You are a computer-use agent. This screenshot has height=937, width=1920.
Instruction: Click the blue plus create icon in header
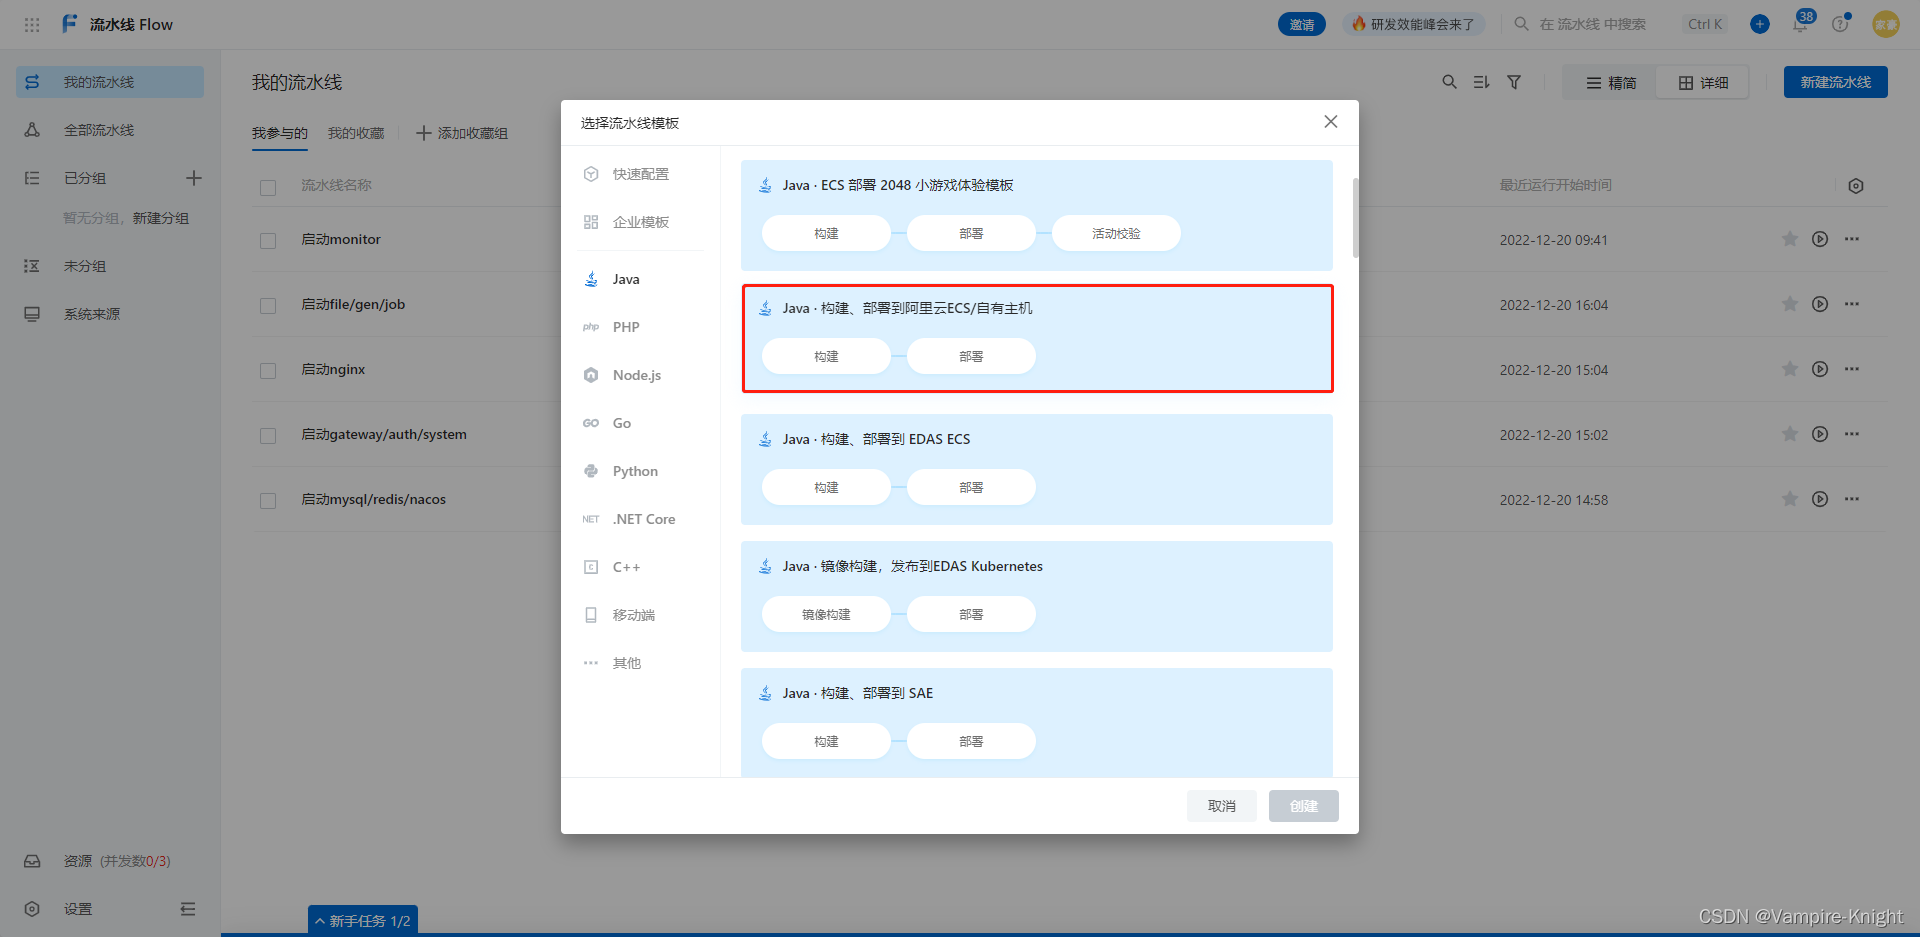(1760, 24)
